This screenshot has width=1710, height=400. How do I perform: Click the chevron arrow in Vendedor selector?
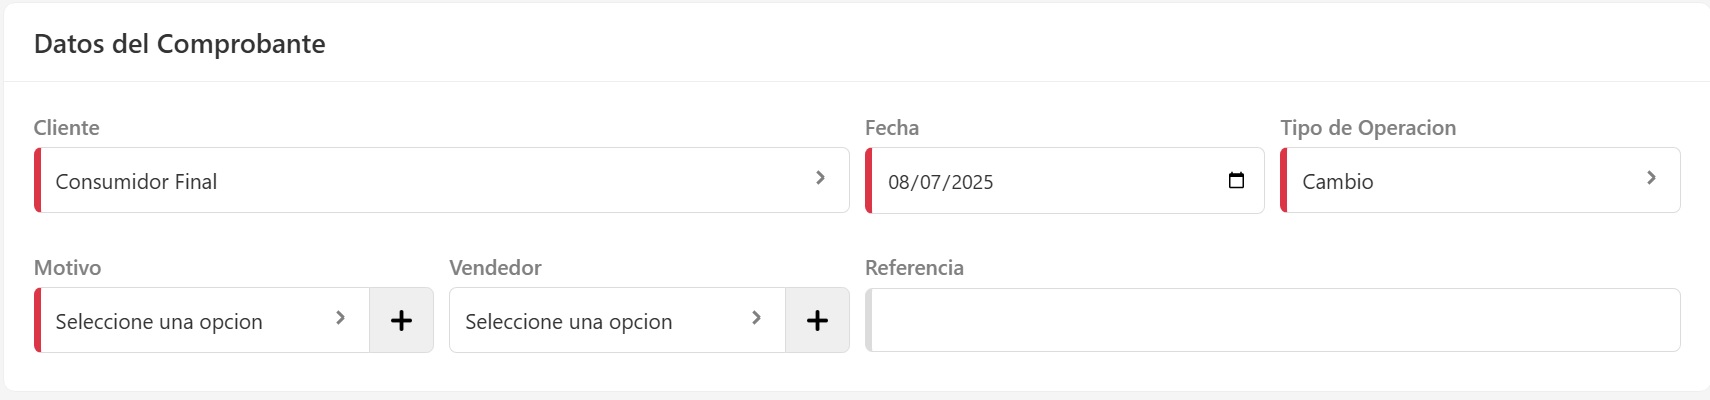pos(756,318)
